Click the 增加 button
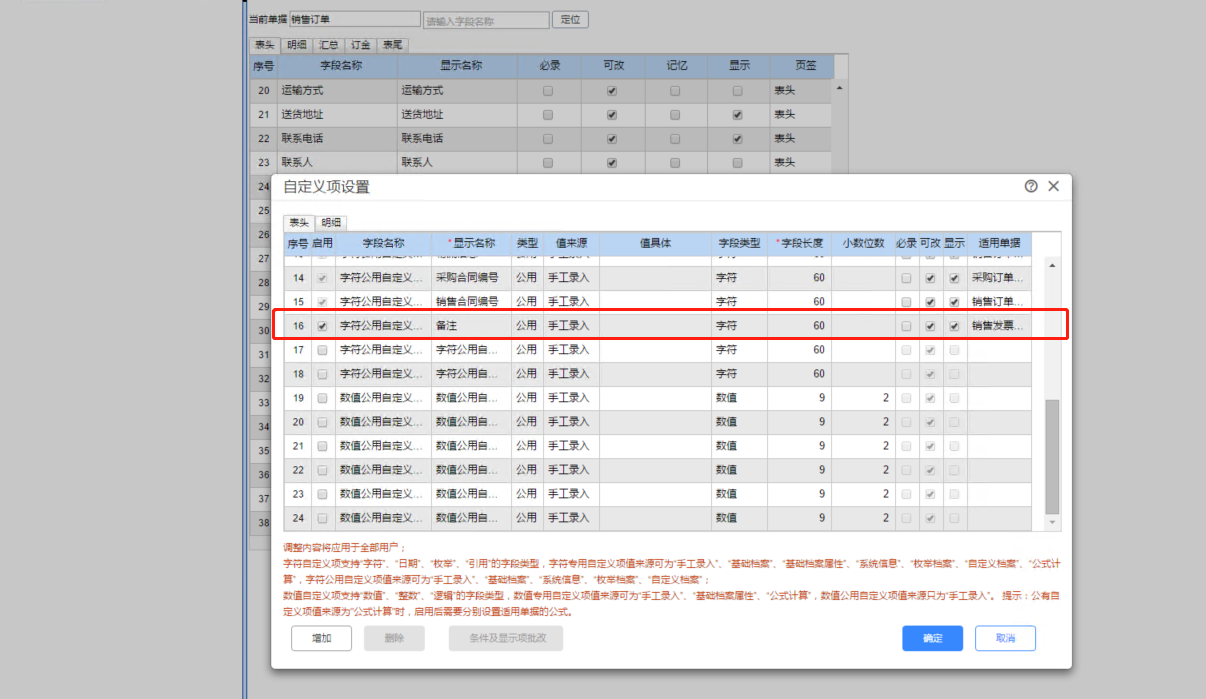This screenshot has height=699, width=1206. click(321, 638)
